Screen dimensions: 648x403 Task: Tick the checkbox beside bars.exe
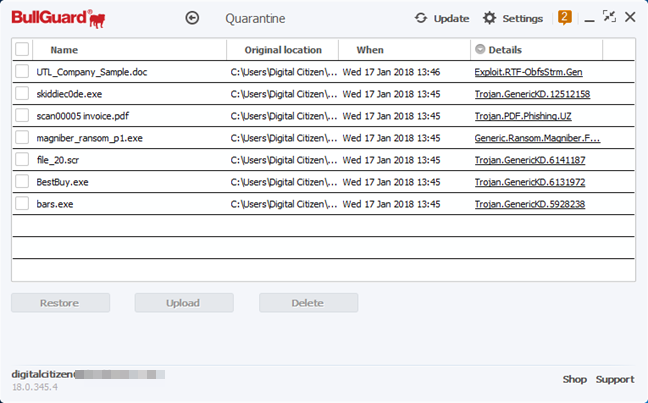22,204
